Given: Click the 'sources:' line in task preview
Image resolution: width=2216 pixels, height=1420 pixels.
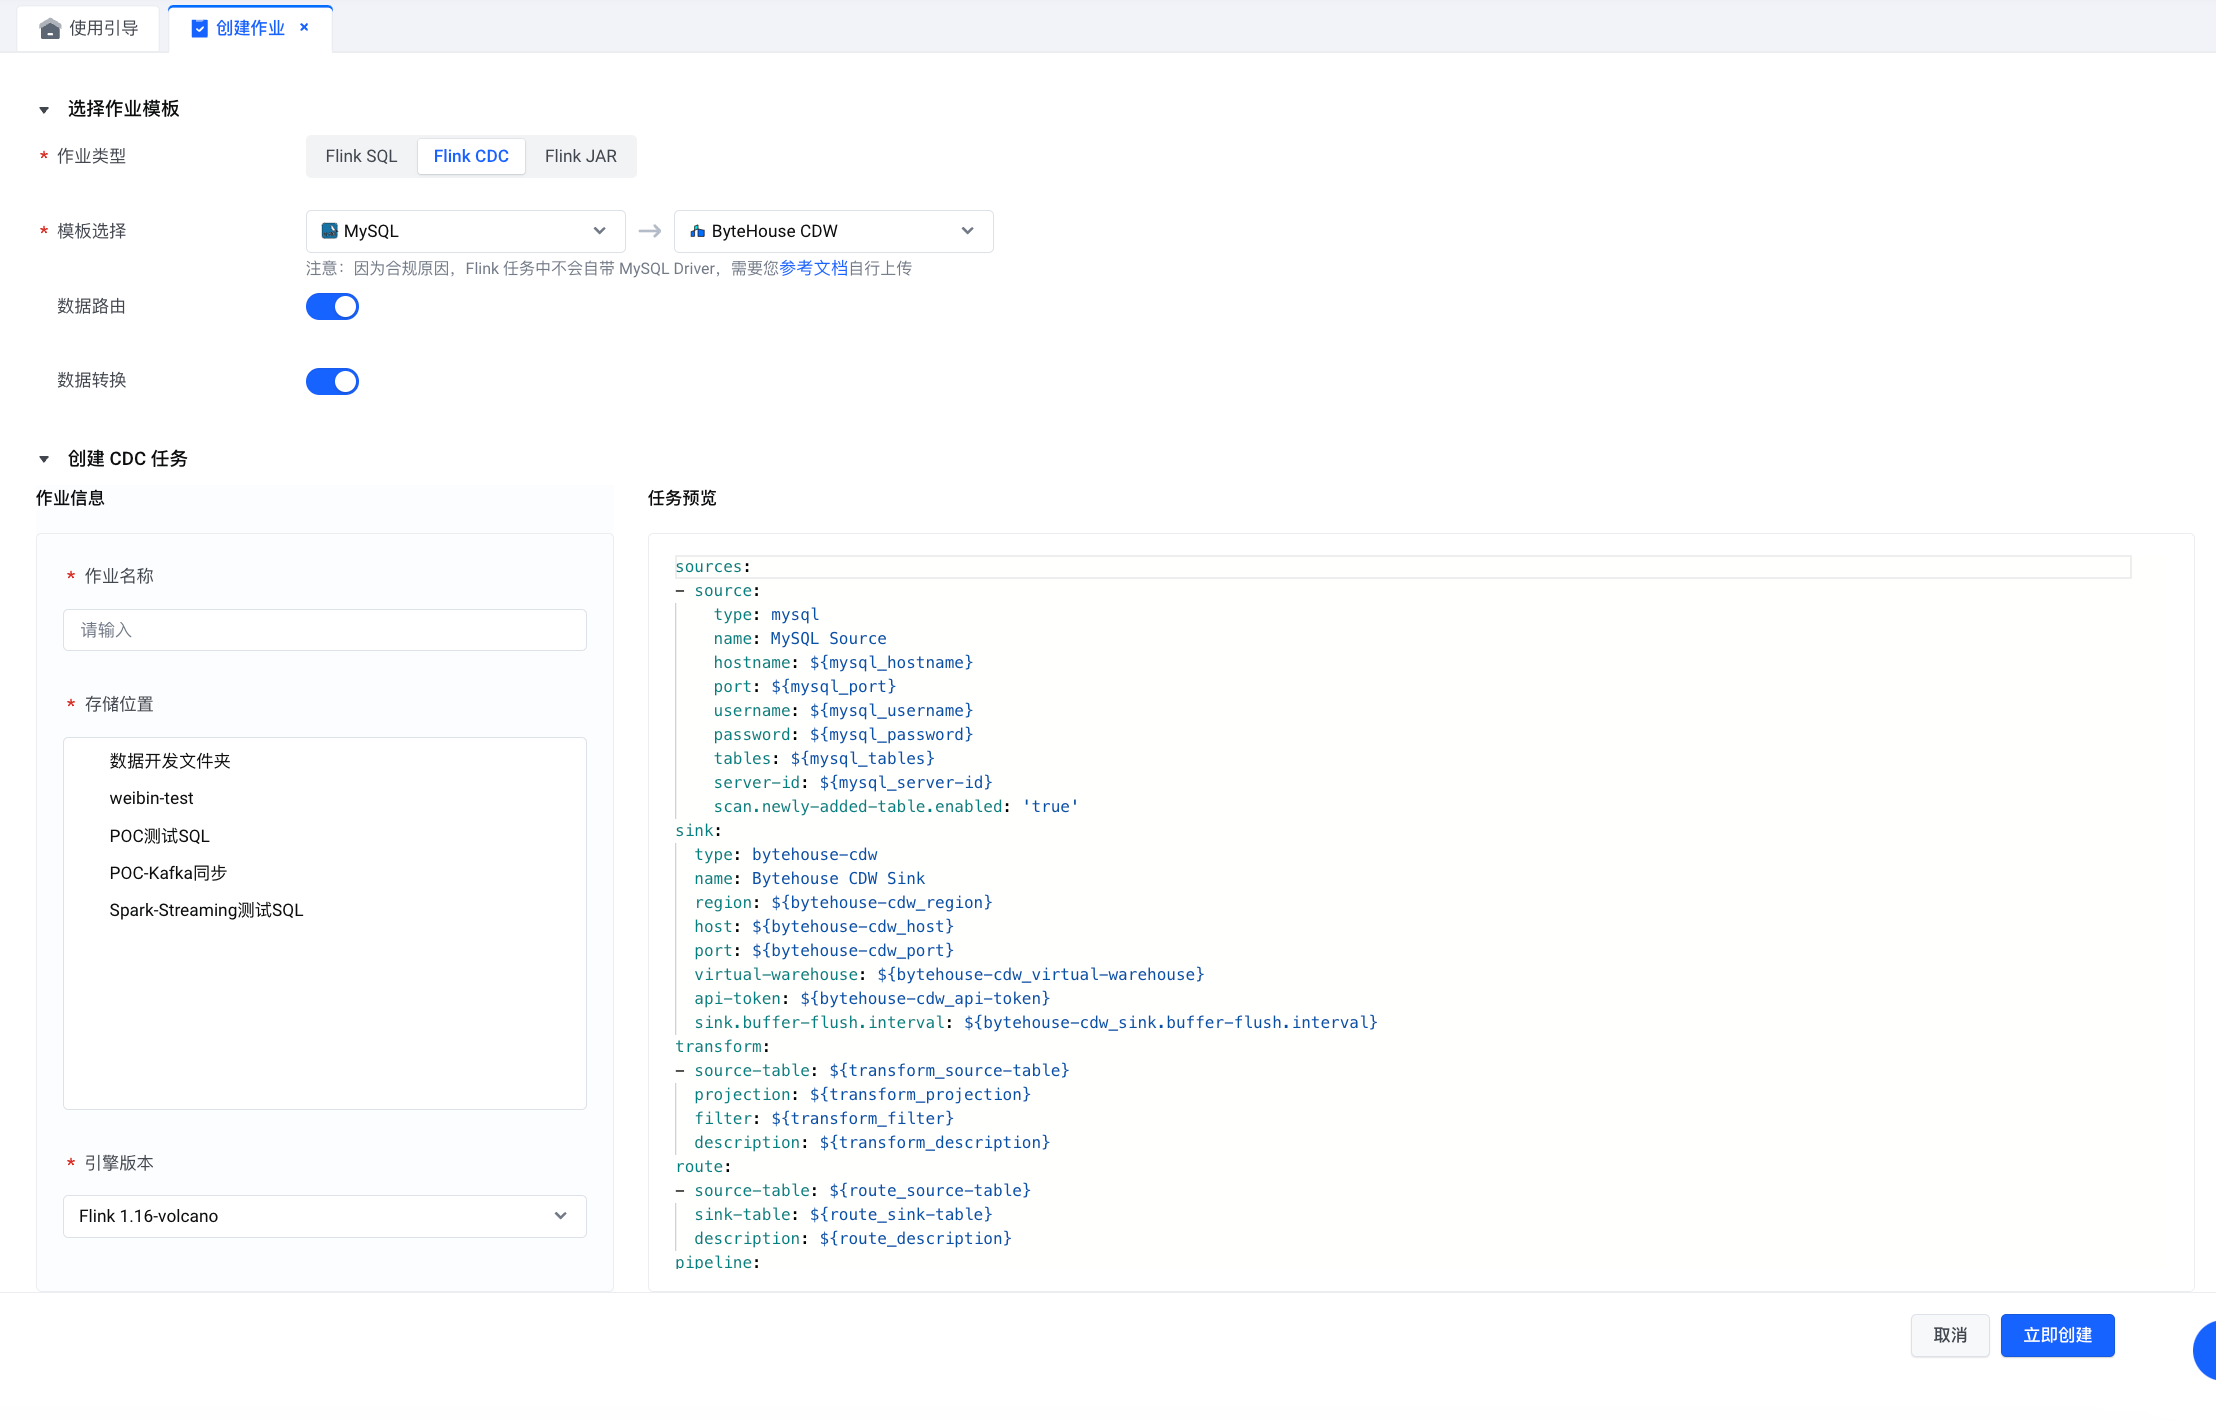Looking at the screenshot, I should (712, 567).
